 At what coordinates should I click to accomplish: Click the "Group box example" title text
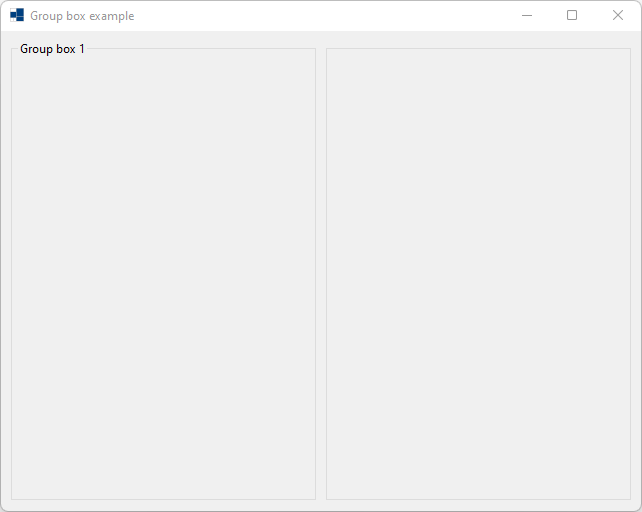tap(82, 16)
